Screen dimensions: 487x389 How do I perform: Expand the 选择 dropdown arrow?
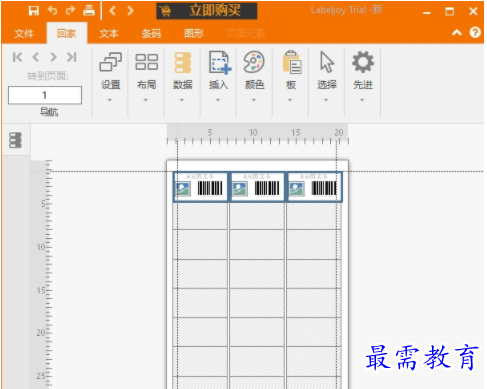[326, 100]
